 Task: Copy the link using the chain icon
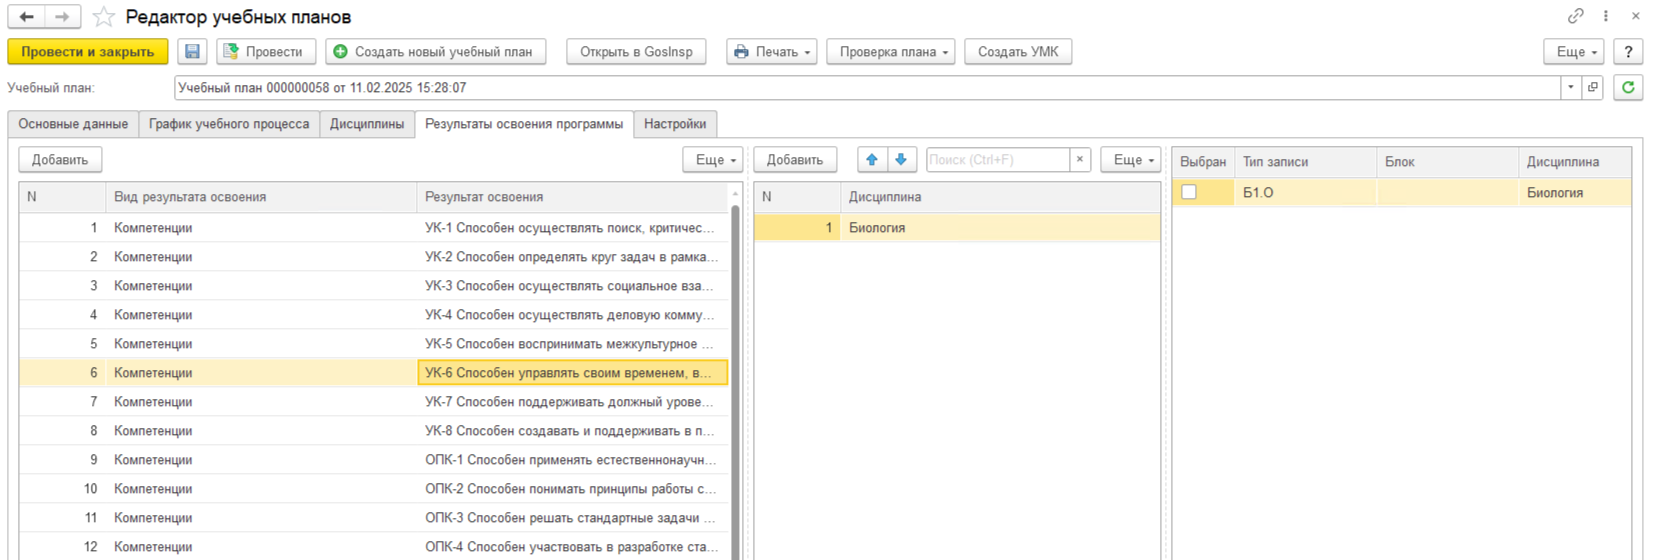coord(1575,16)
